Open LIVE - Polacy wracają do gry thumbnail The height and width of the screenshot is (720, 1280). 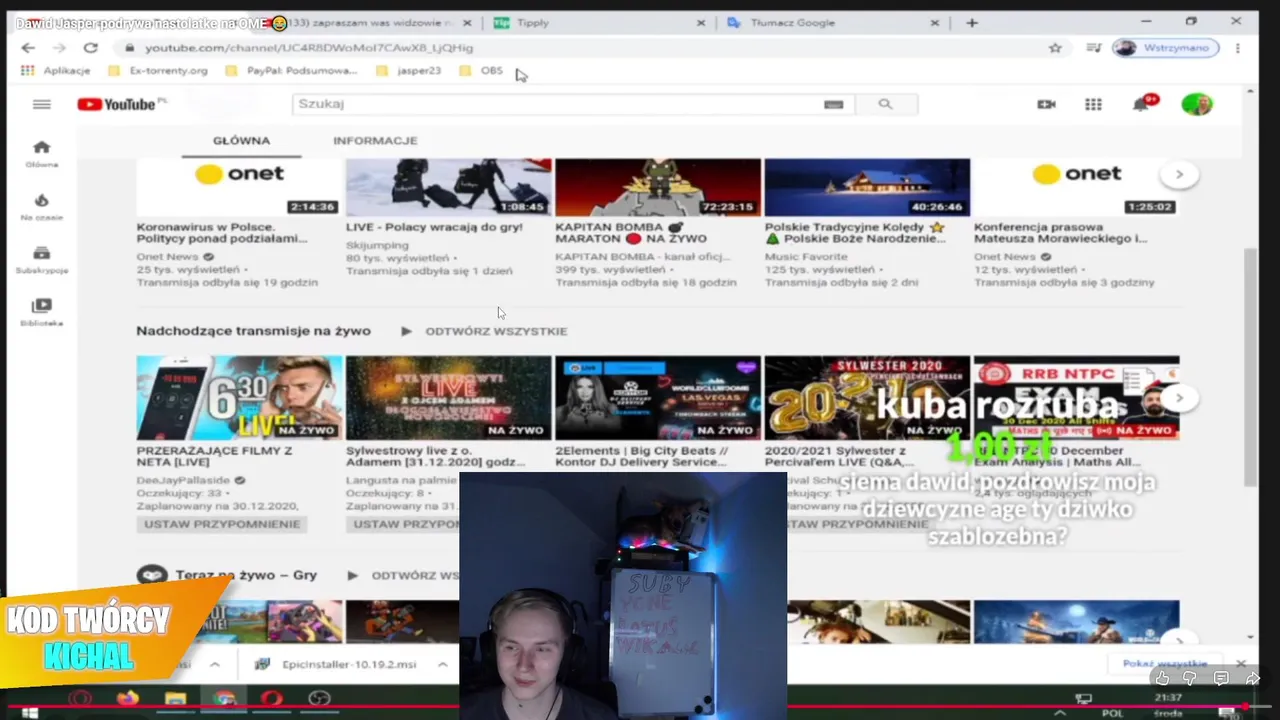448,187
